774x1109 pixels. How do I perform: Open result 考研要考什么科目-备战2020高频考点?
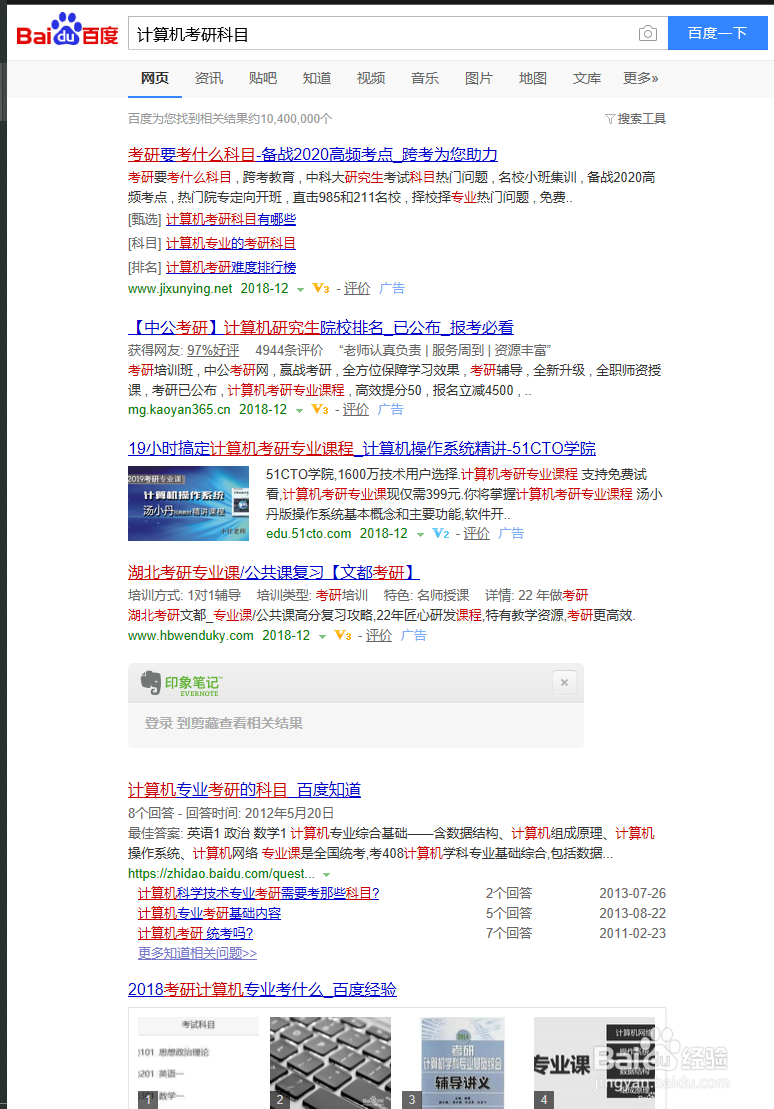pyautogui.click(x=313, y=154)
